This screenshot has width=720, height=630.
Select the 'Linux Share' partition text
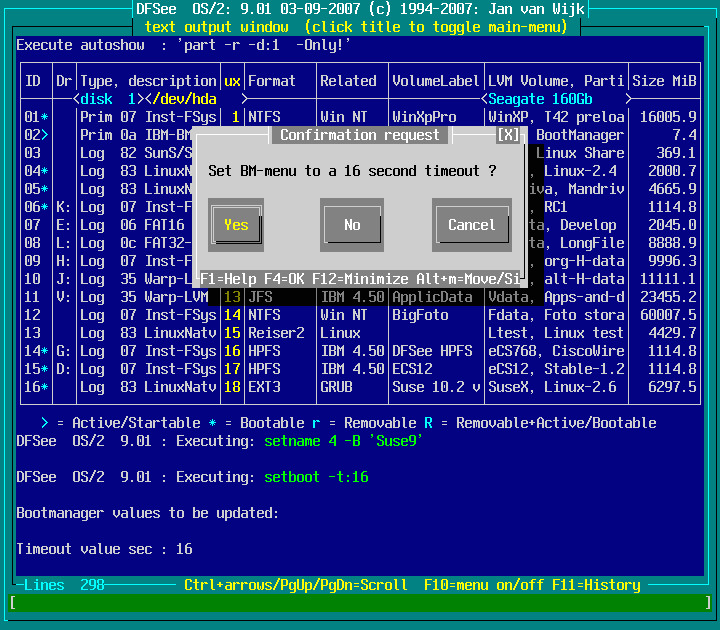pyautogui.click(x=580, y=153)
